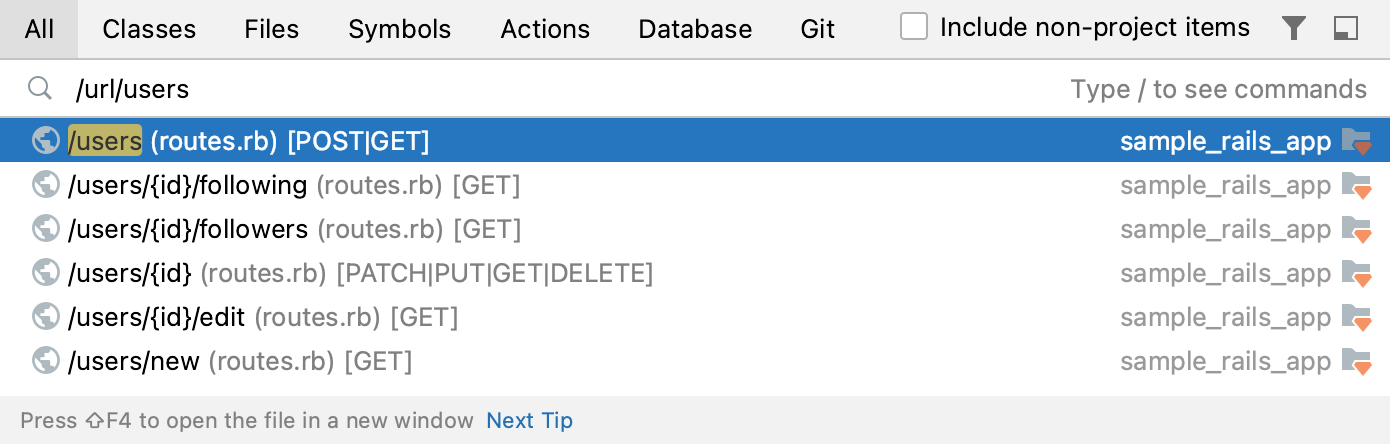Viewport: 1390px width, 444px height.
Task: Click globe icon of selected /users result
Action: [45, 141]
